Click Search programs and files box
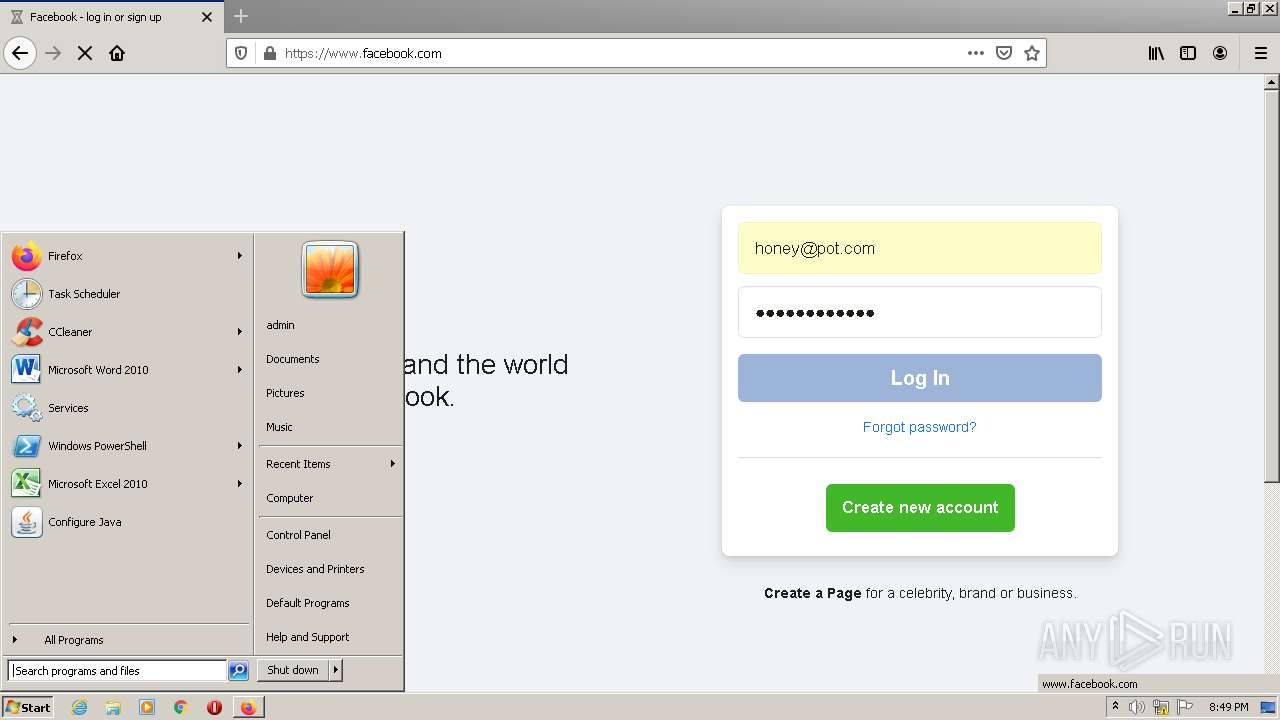This screenshot has height=720, width=1280. (x=117, y=671)
